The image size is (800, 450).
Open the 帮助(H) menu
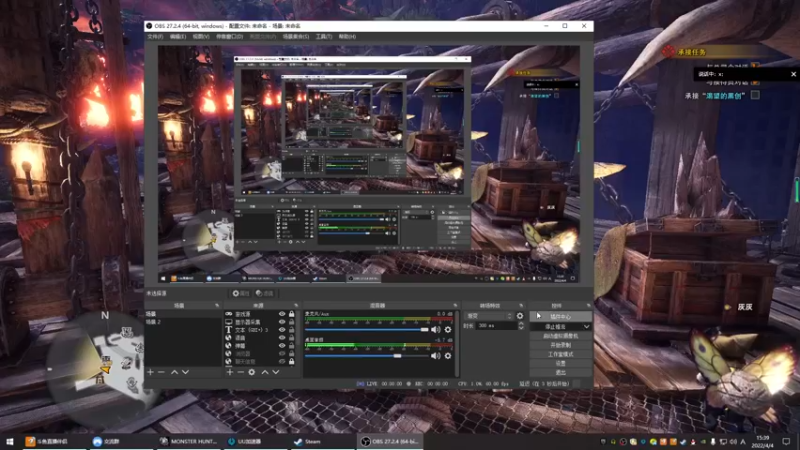(347, 37)
